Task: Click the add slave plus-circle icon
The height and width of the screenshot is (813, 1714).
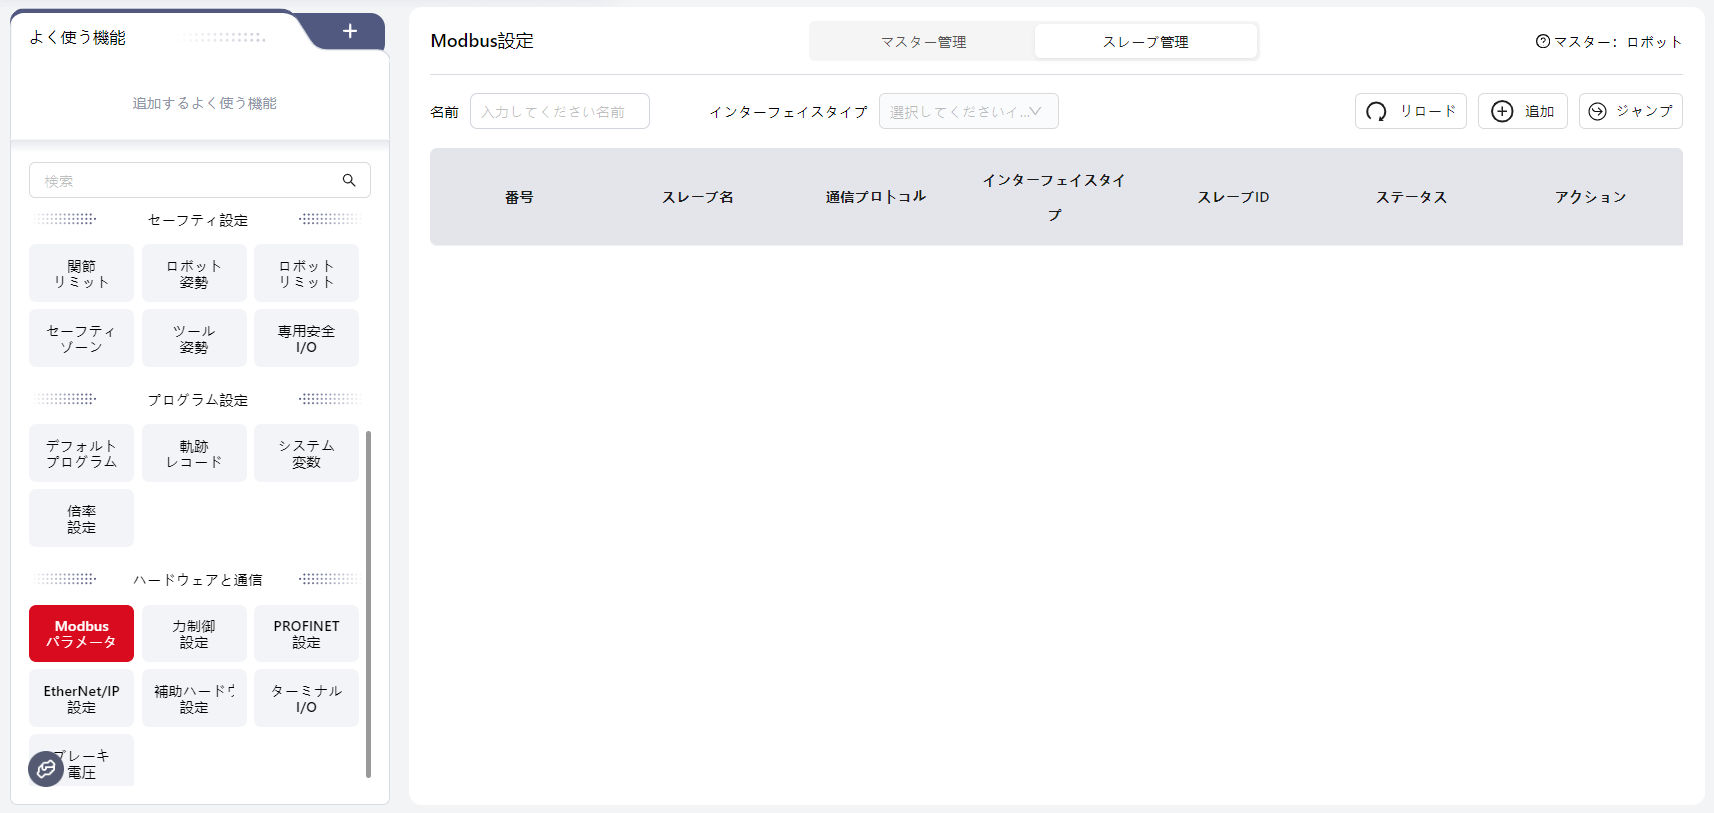Action: 1501,111
